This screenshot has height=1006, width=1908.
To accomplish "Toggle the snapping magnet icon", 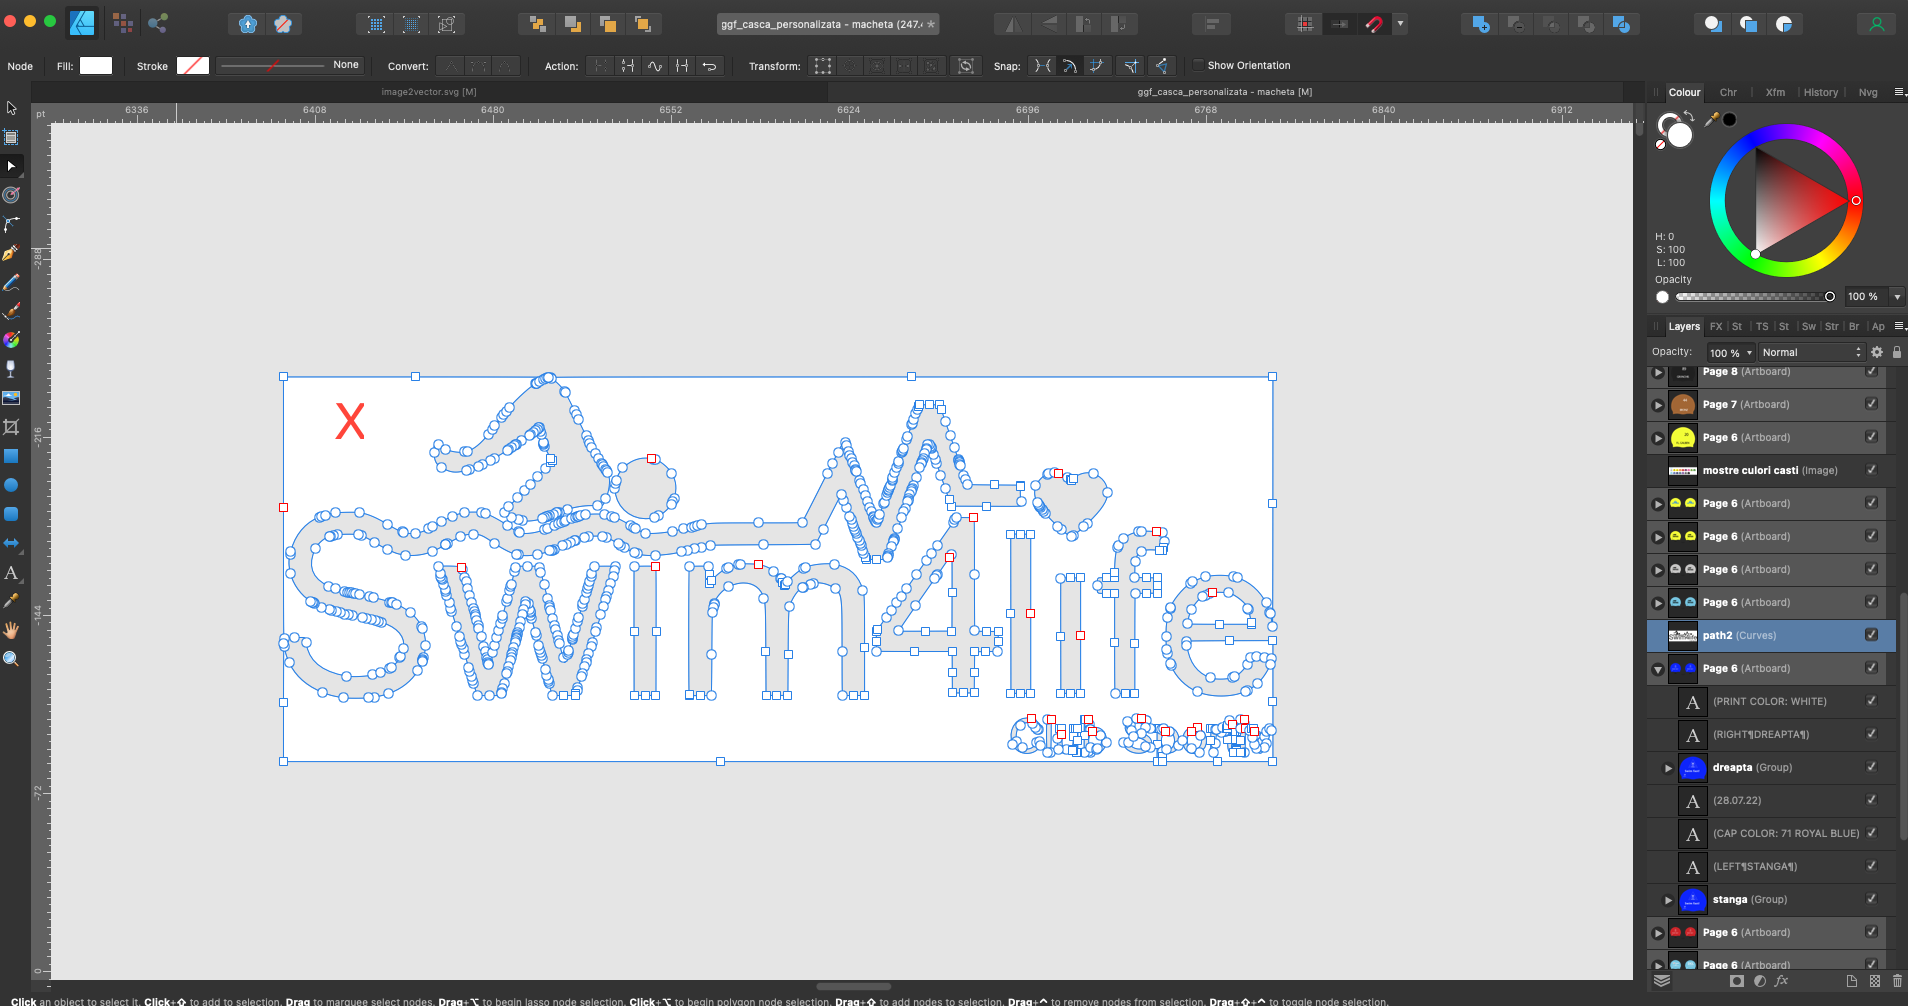I will click(1375, 24).
